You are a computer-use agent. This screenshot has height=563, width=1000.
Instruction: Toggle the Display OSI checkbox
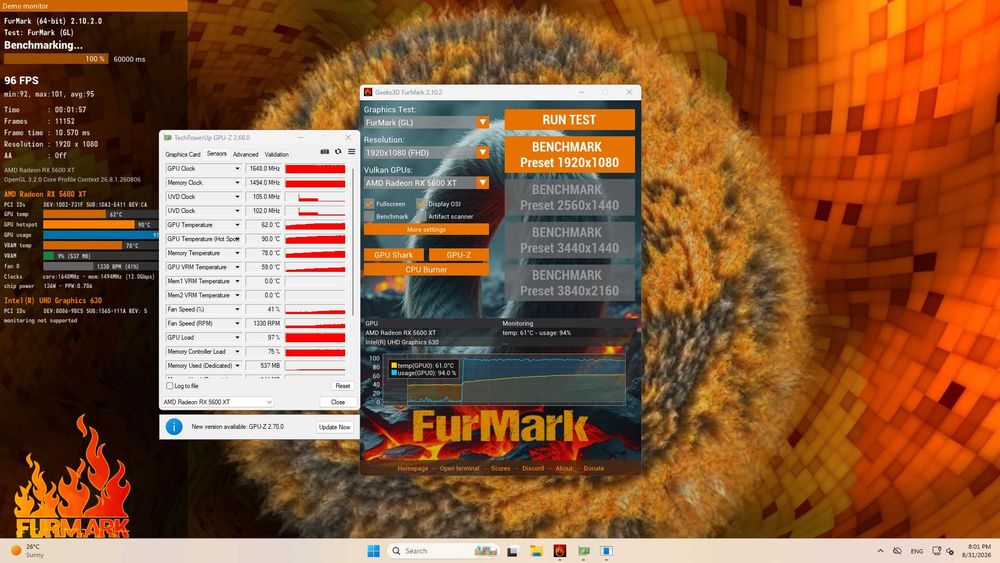421,203
